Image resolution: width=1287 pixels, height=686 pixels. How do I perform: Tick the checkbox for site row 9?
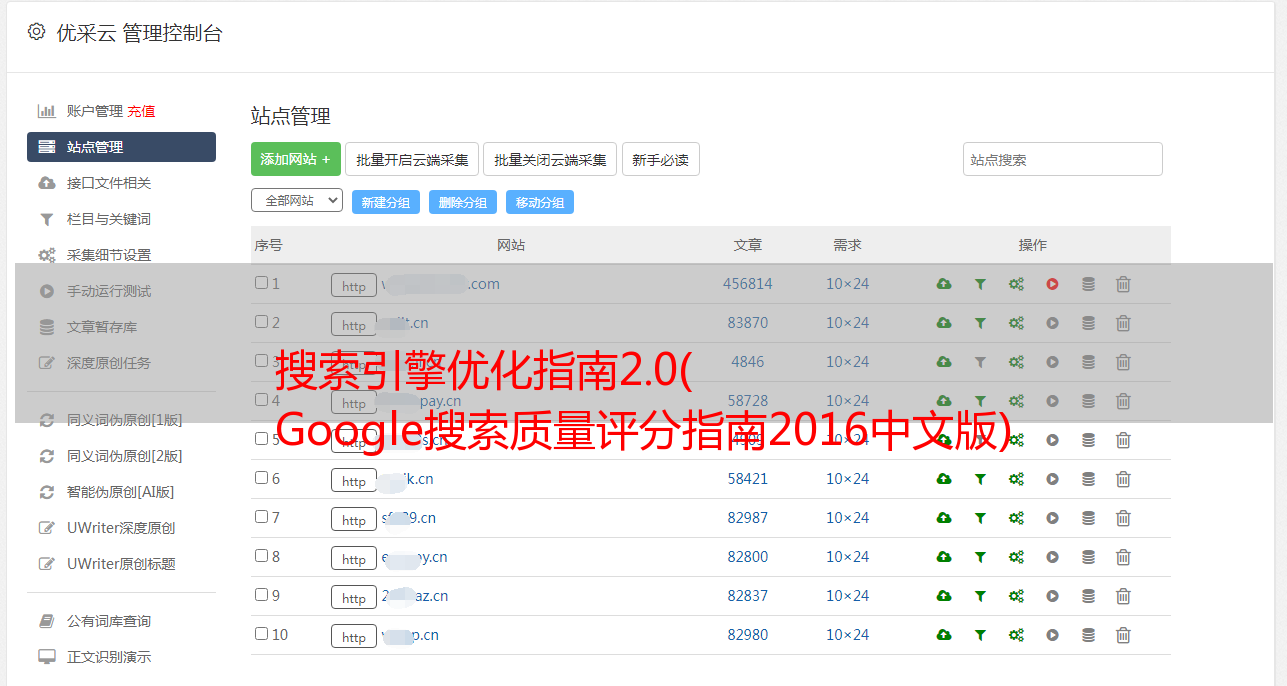click(x=261, y=595)
